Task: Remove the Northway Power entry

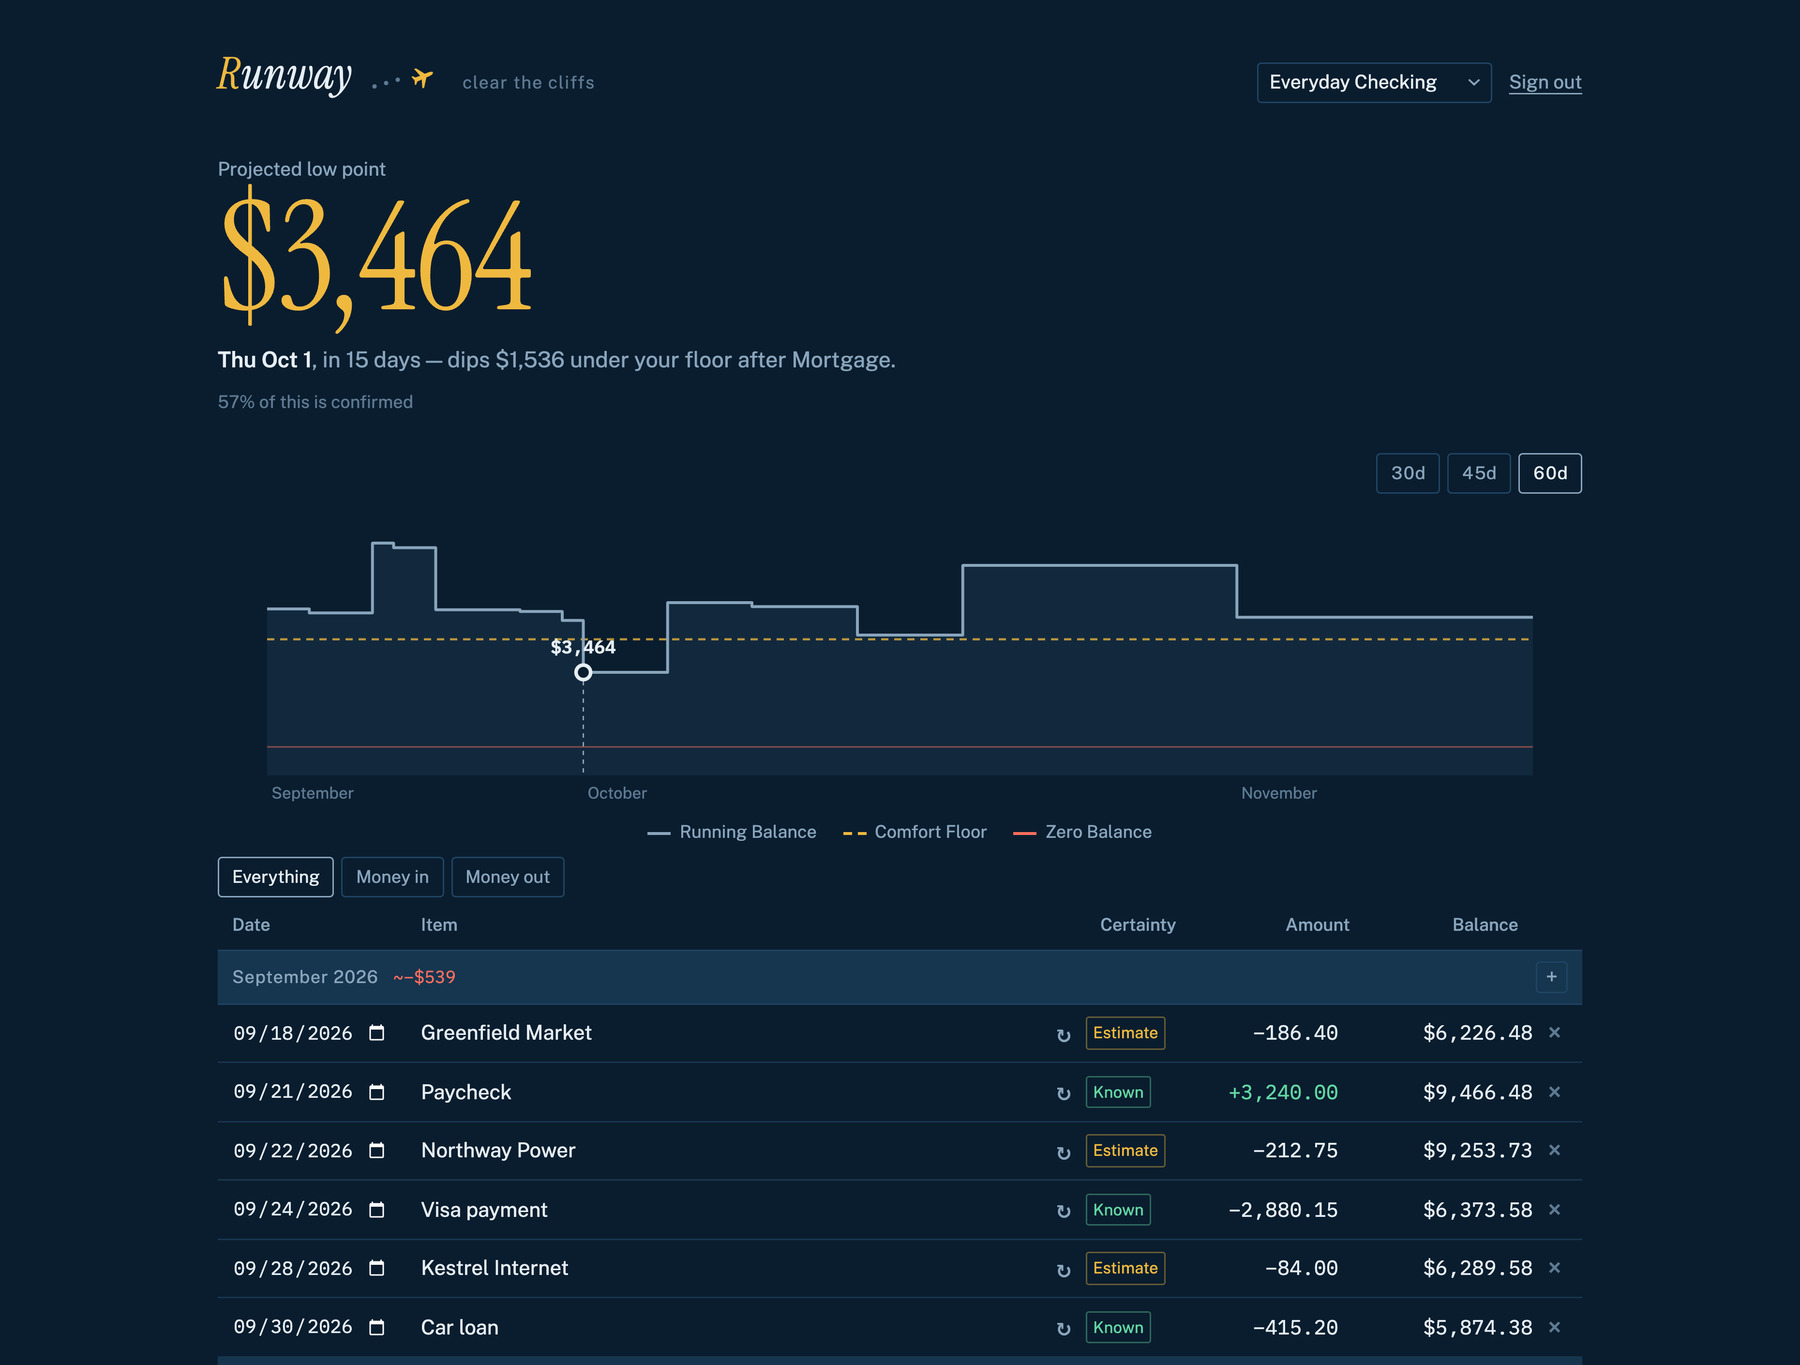Action: click(1554, 1150)
